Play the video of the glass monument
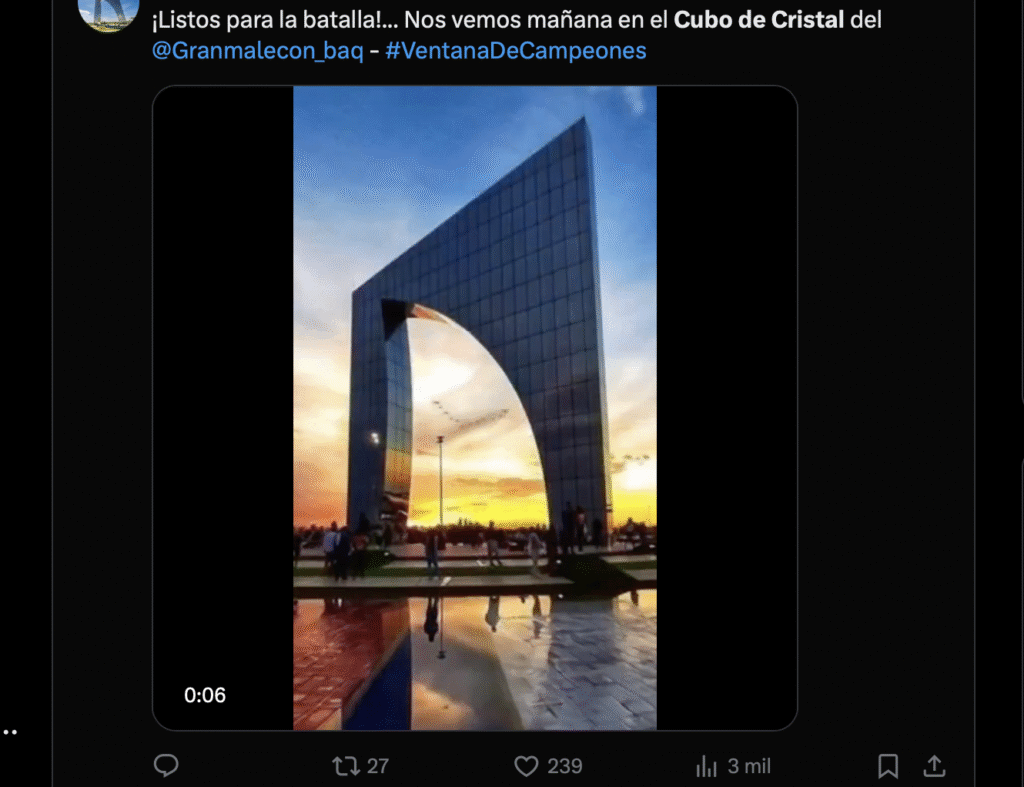1024x787 pixels. point(475,408)
